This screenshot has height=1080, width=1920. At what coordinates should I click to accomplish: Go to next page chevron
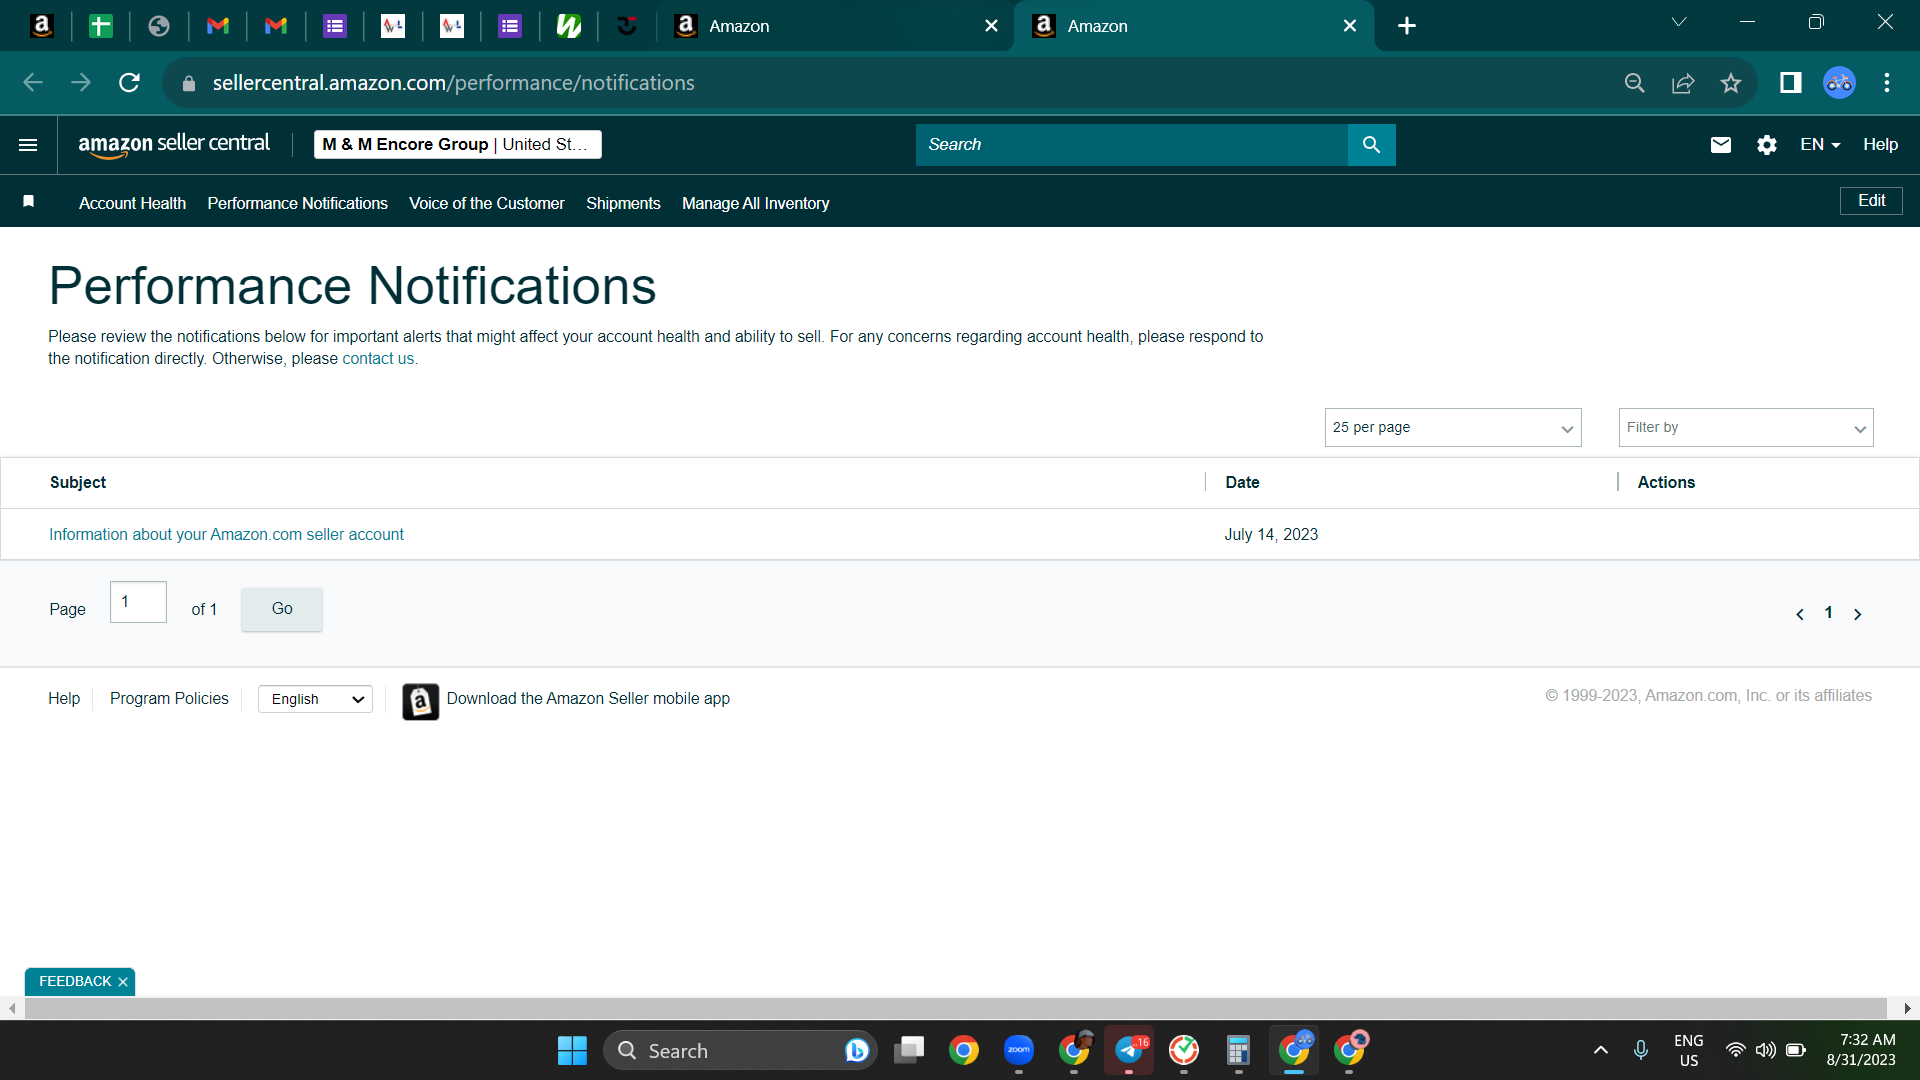(x=1858, y=614)
